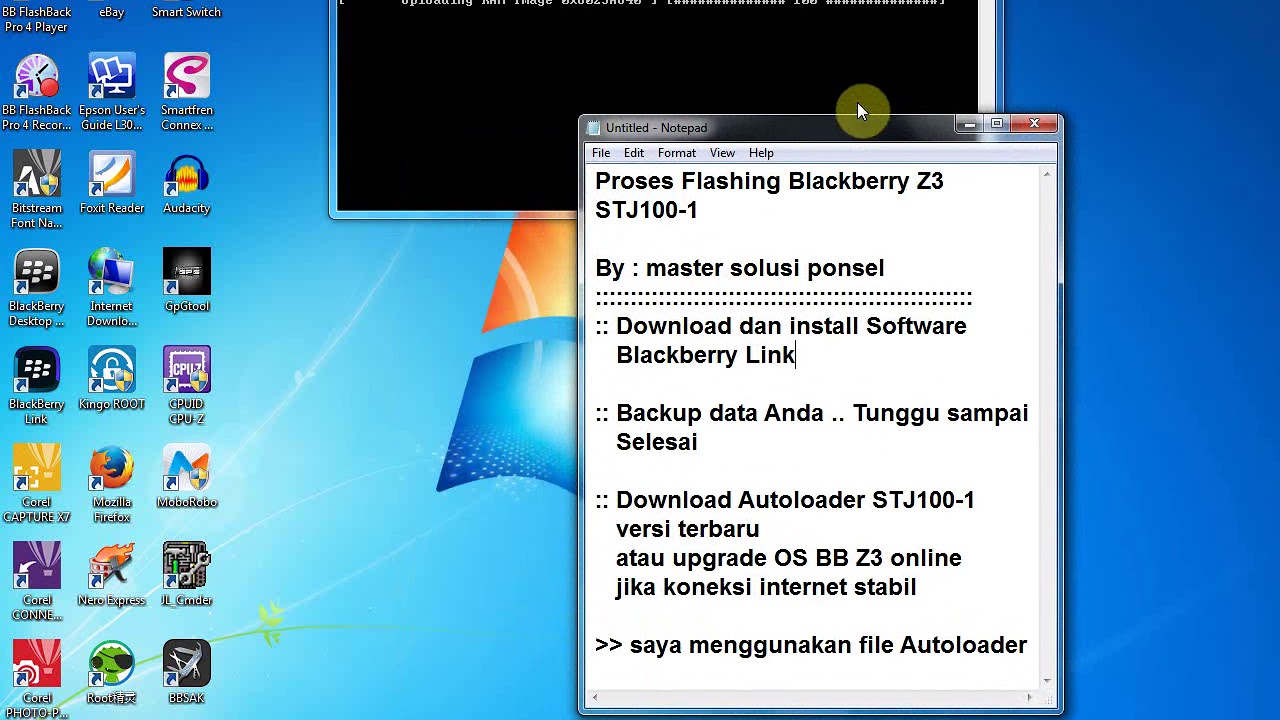Launch MoboRobo desktop icon

[x=186, y=477]
